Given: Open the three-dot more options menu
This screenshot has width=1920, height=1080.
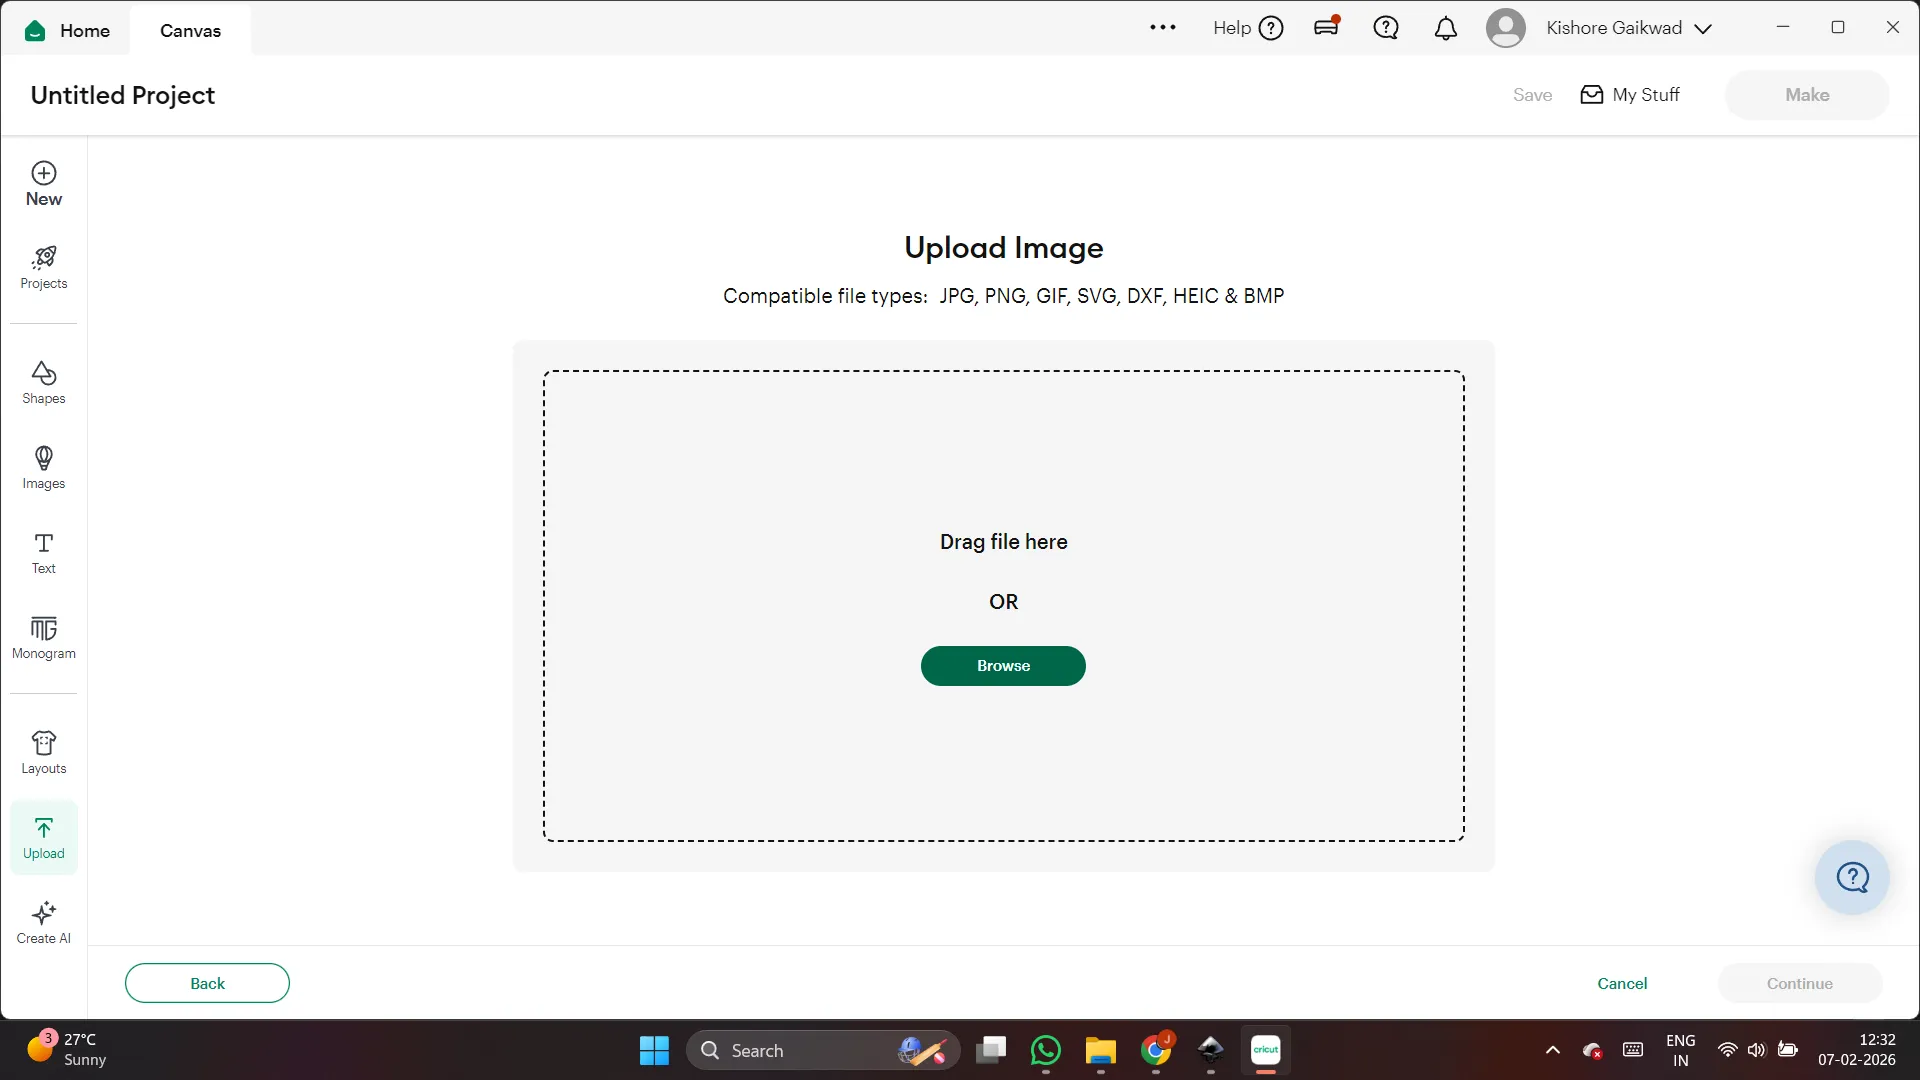Looking at the screenshot, I should (1162, 28).
